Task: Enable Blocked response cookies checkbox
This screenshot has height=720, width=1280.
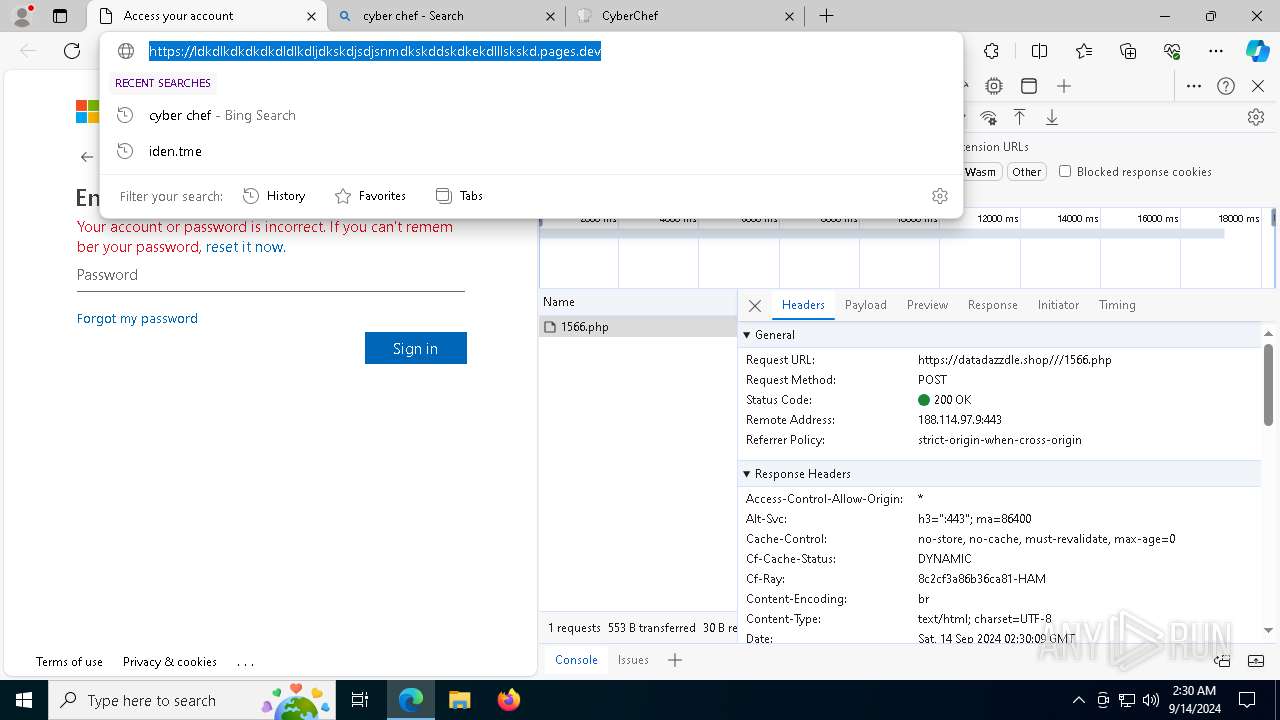Action: [x=1065, y=171]
